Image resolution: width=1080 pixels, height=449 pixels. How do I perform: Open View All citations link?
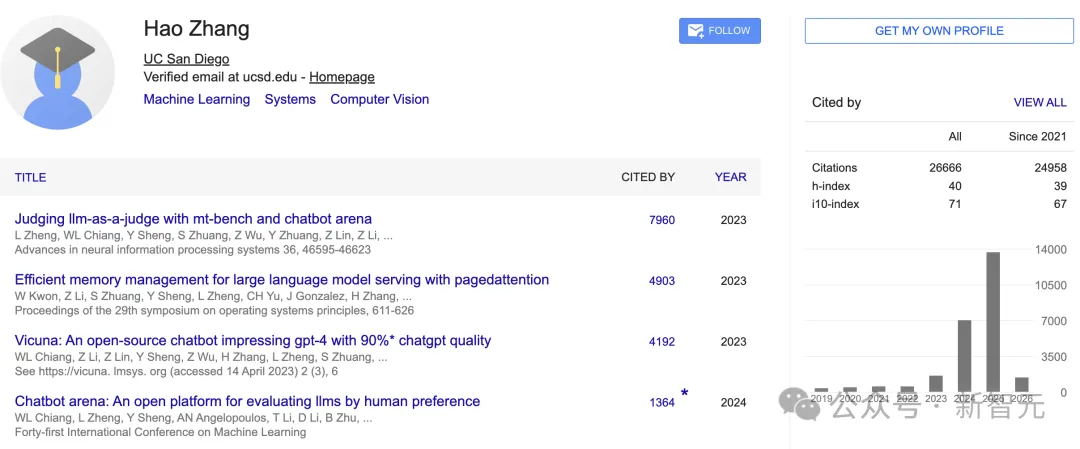tap(1040, 102)
